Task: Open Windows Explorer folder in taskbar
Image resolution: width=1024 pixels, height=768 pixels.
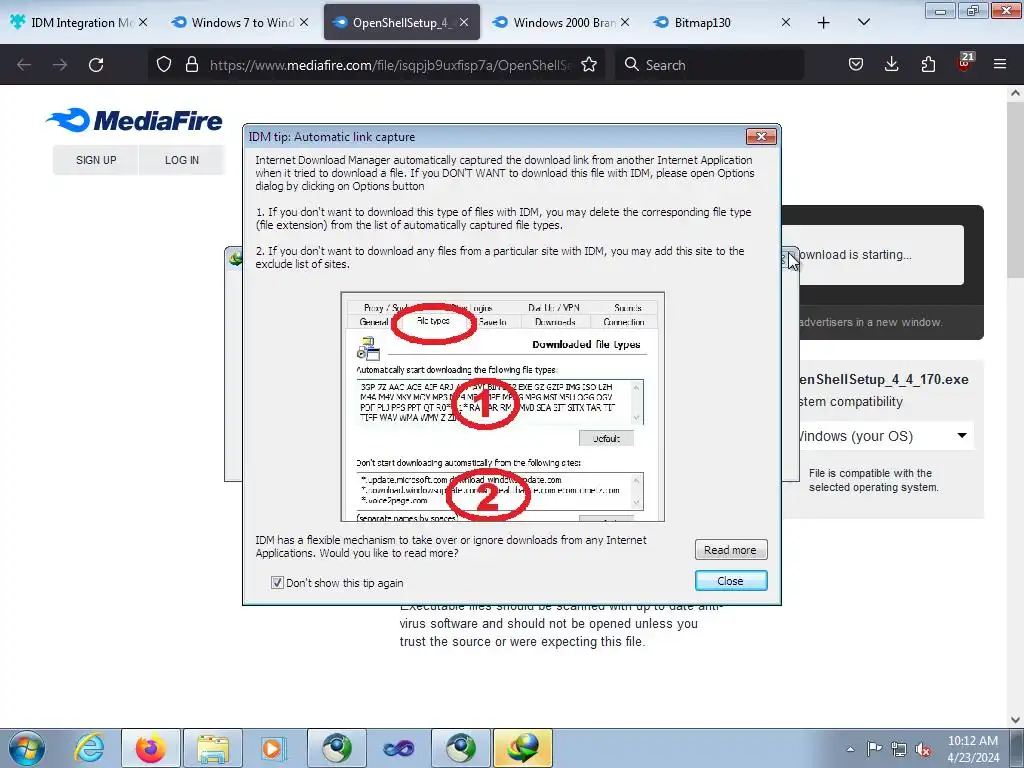Action: (213, 748)
